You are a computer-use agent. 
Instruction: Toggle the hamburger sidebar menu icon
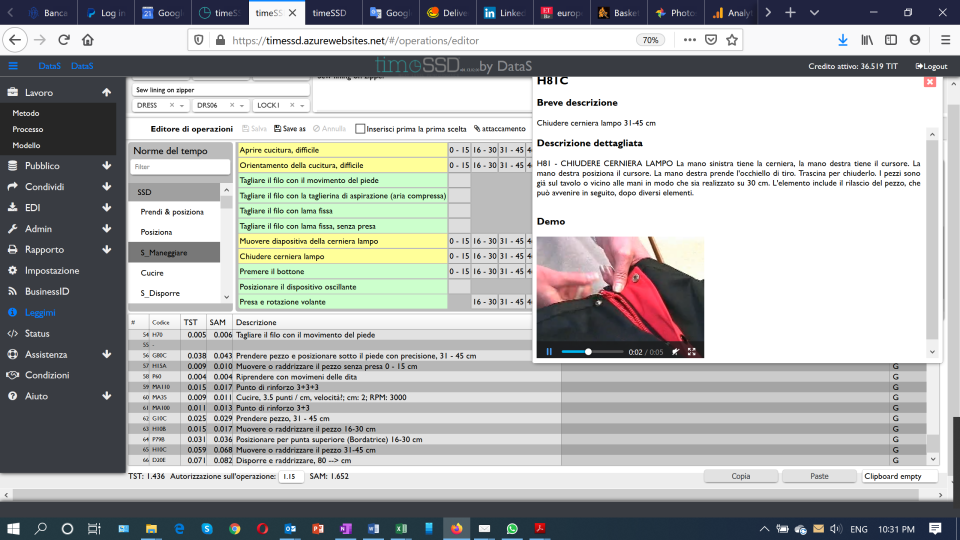[x=13, y=66]
